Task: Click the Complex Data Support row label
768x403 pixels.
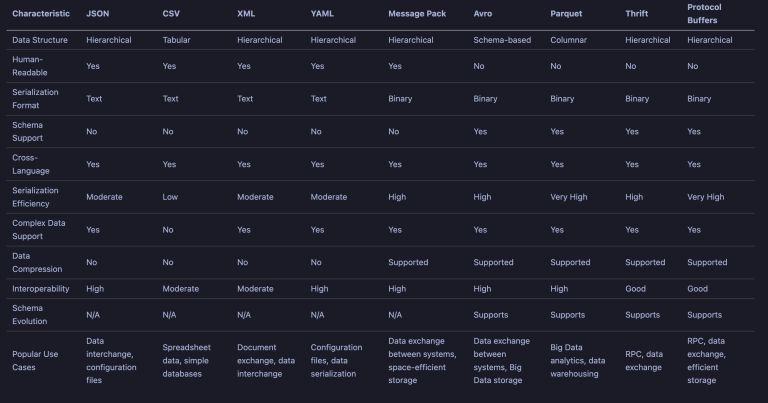Action: 38,229
